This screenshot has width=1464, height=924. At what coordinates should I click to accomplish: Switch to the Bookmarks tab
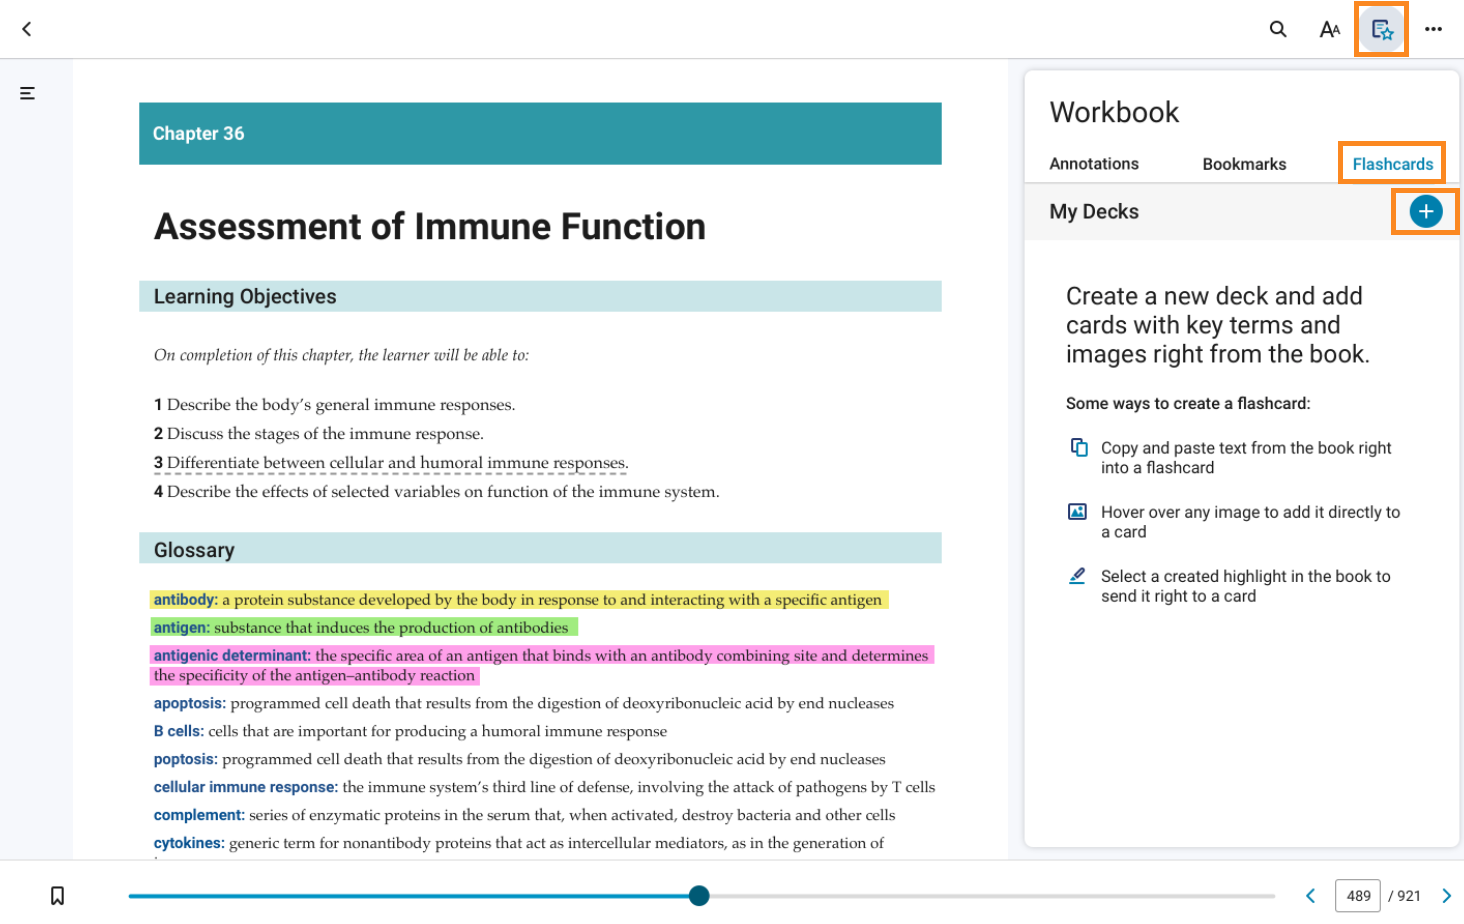pos(1243,164)
